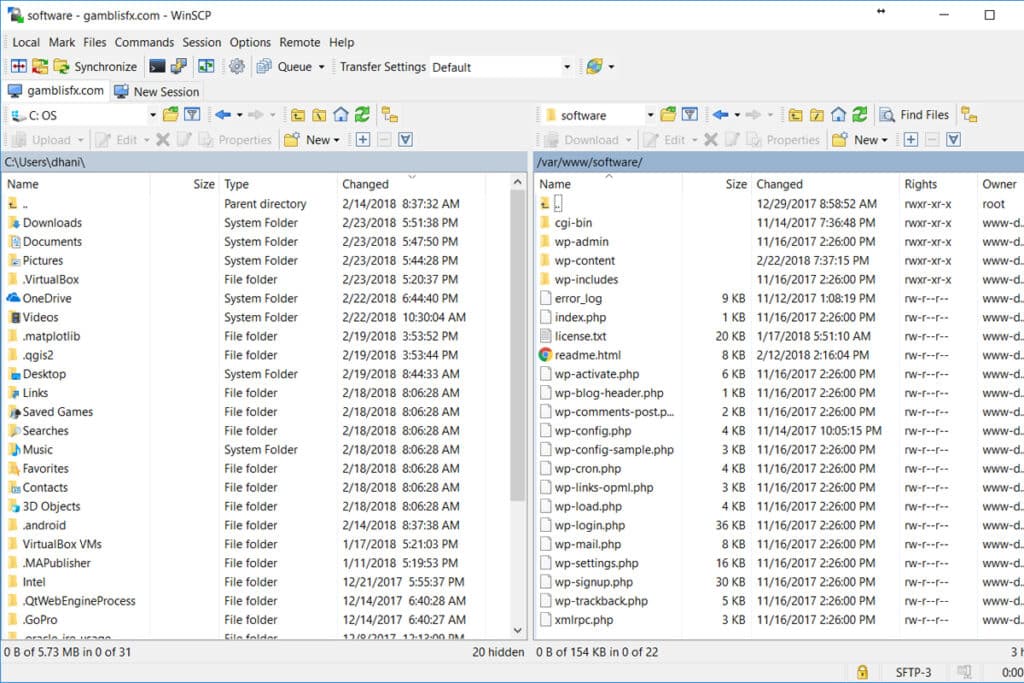Screen dimensions: 1024x683
Task: Go to local home directory icon
Action: click(x=341, y=115)
